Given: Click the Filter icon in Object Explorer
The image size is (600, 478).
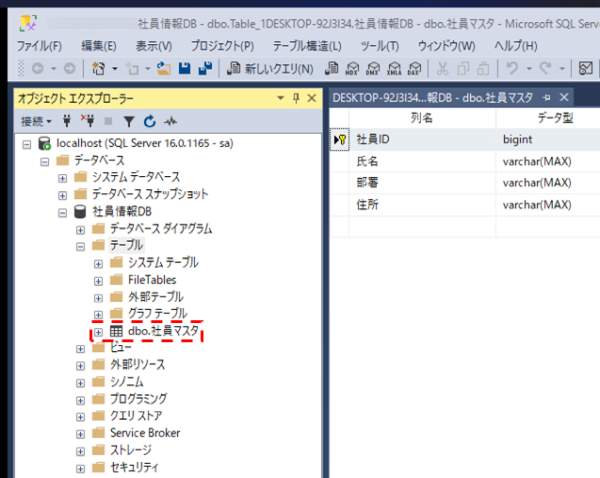Looking at the screenshot, I should tap(130, 121).
